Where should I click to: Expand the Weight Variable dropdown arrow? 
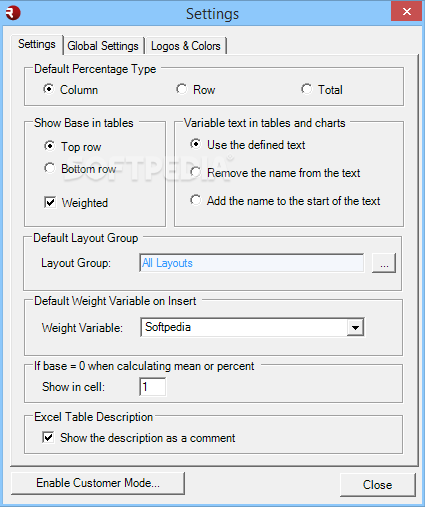(x=355, y=327)
